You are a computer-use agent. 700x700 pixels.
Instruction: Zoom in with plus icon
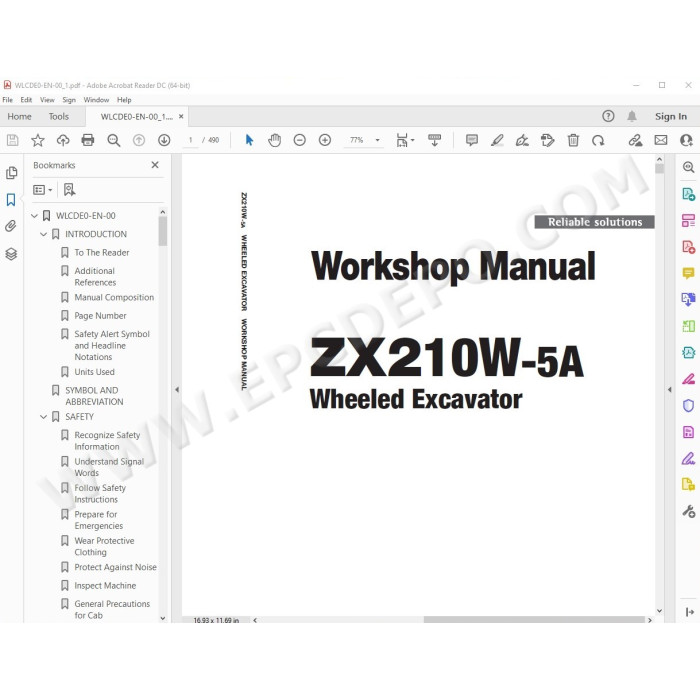coord(325,140)
